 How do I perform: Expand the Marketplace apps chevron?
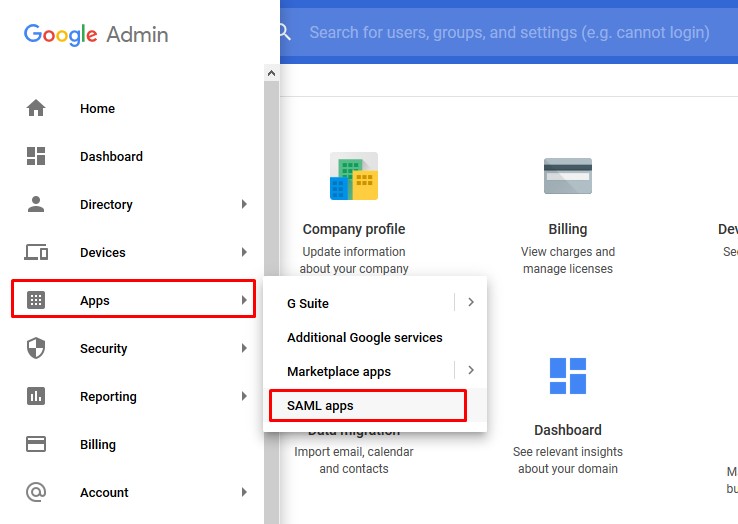click(x=471, y=370)
